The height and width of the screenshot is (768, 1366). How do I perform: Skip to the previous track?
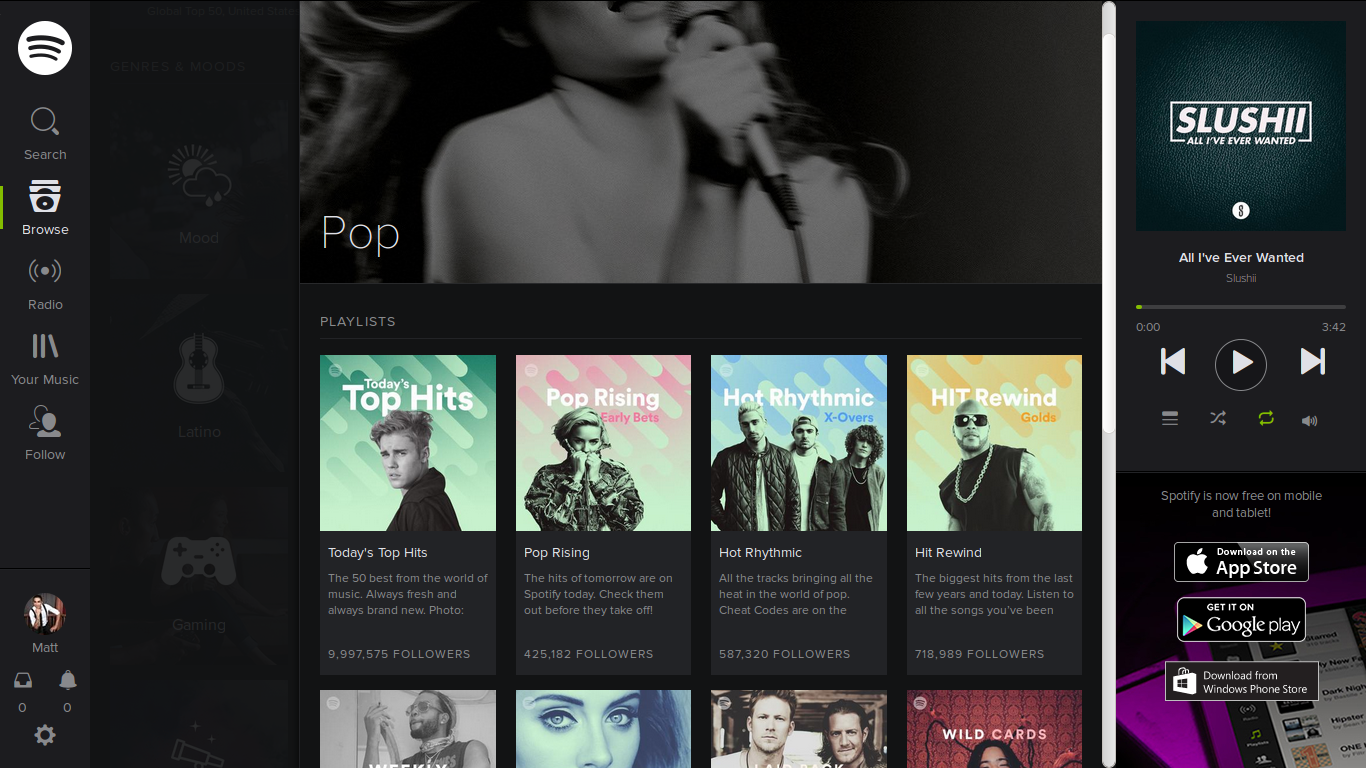coord(1173,361)
